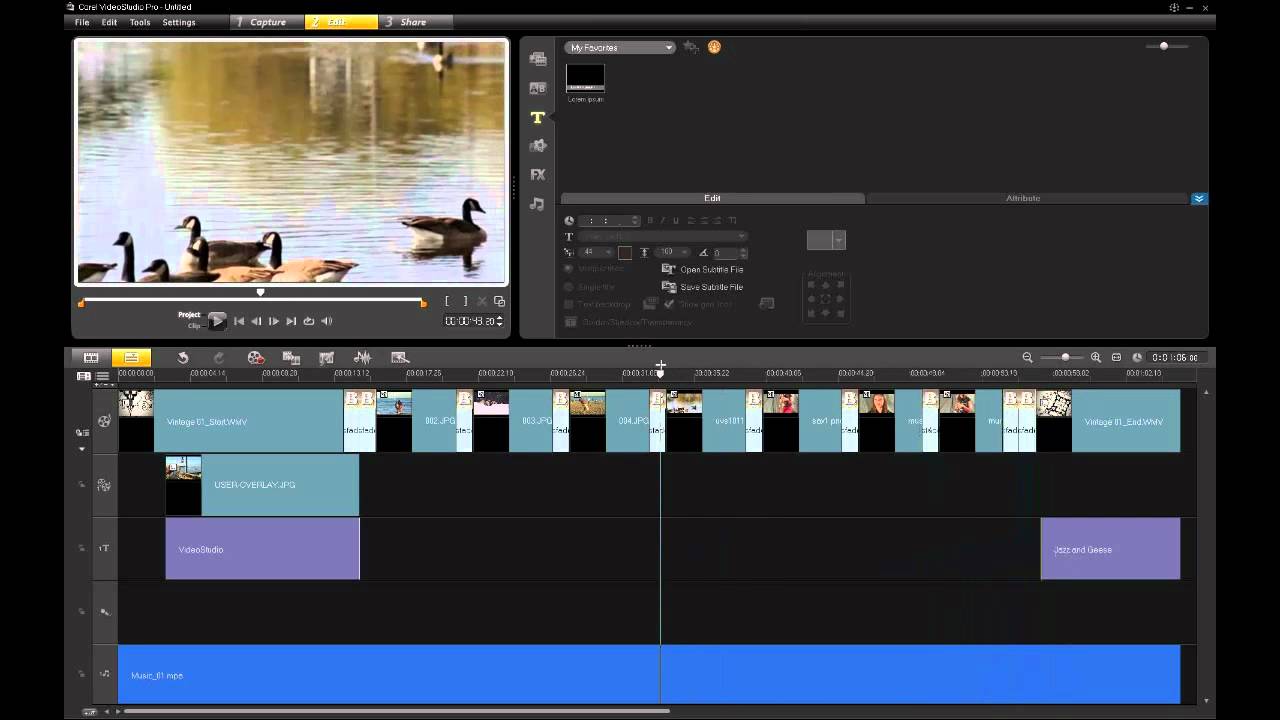Open the line spacing 100 dropdown
The height and width of the screenshot is (720, 1280).
[673, 252]
